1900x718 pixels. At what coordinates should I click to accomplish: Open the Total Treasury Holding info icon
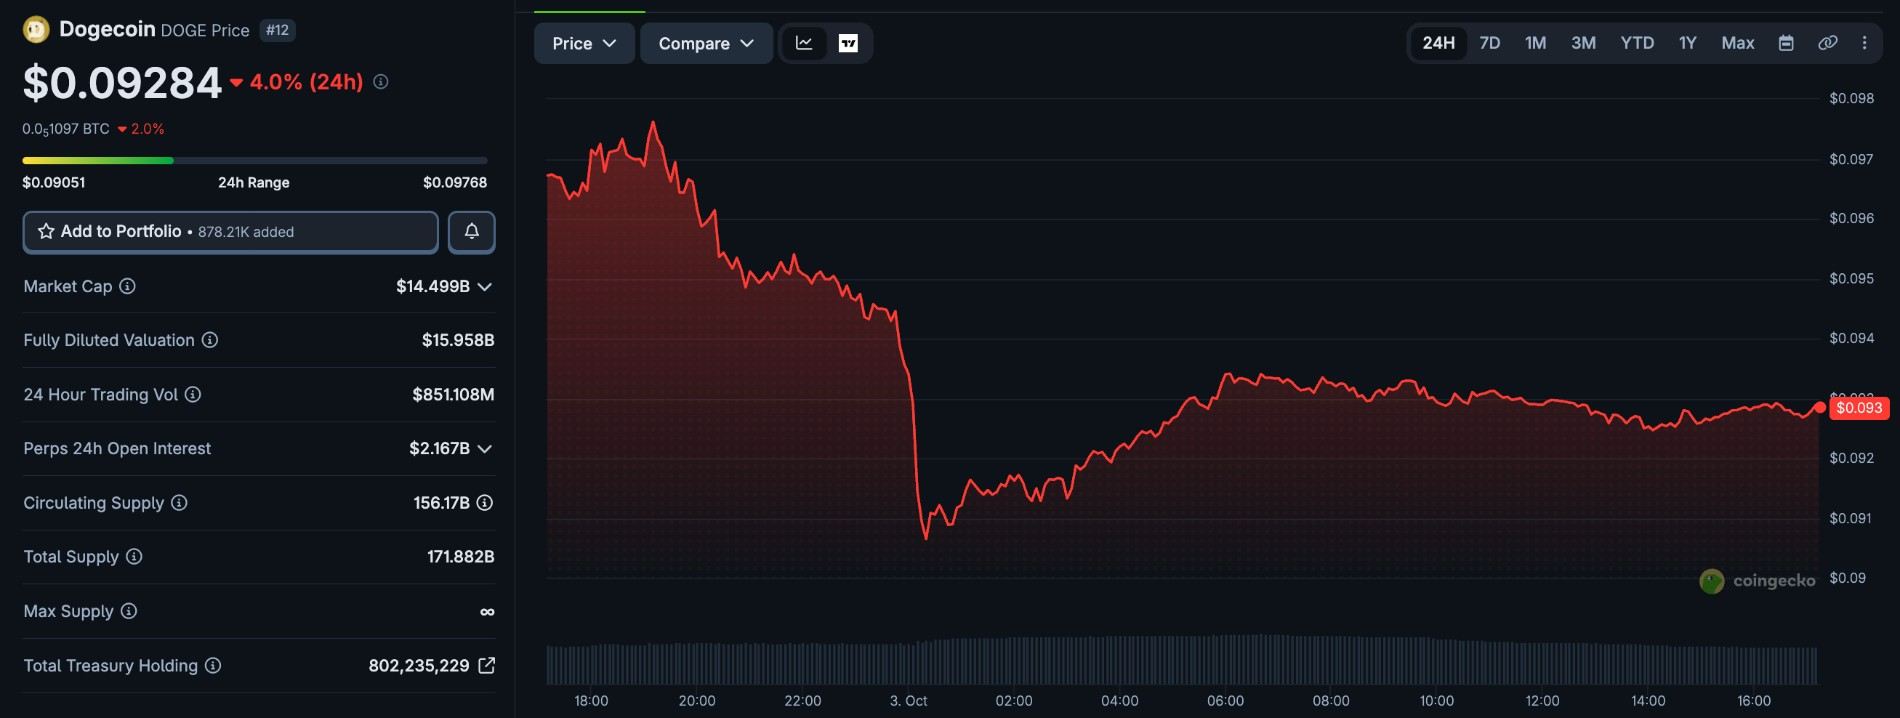[x=213, y=665]
